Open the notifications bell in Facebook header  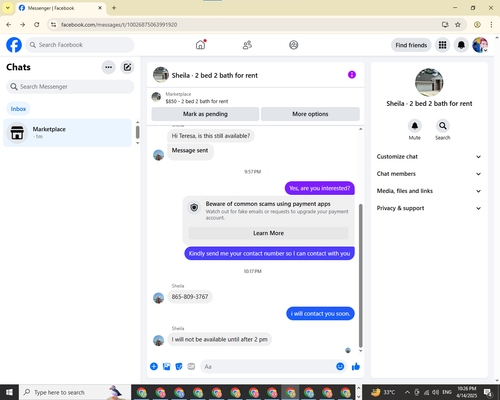[x=461, y=45]
